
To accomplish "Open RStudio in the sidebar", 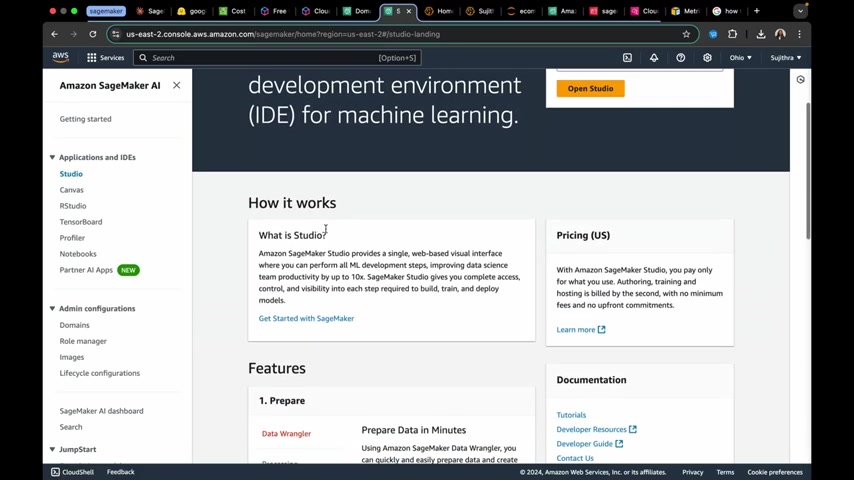I will click(x=73, y=206).
